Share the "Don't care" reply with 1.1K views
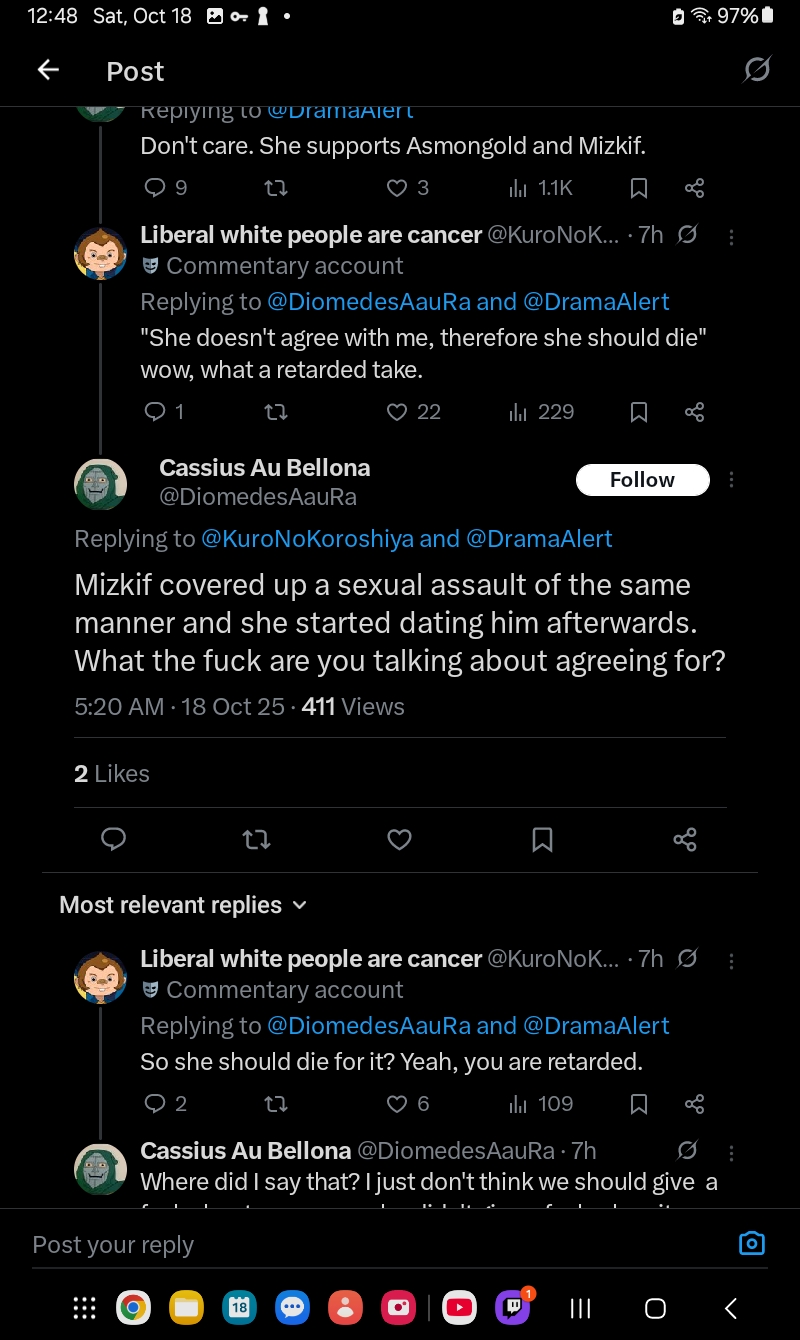This screenshot has height=1340, width=800. pyautogui.click(x=695, y=188)
